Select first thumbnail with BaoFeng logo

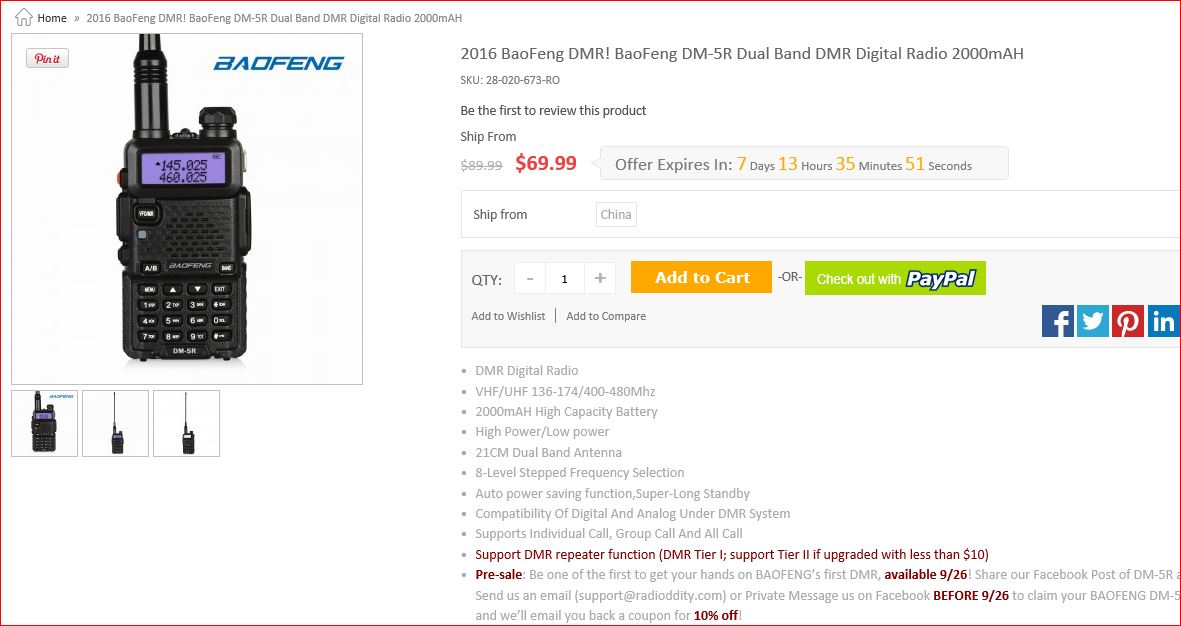tap(44, 423)
